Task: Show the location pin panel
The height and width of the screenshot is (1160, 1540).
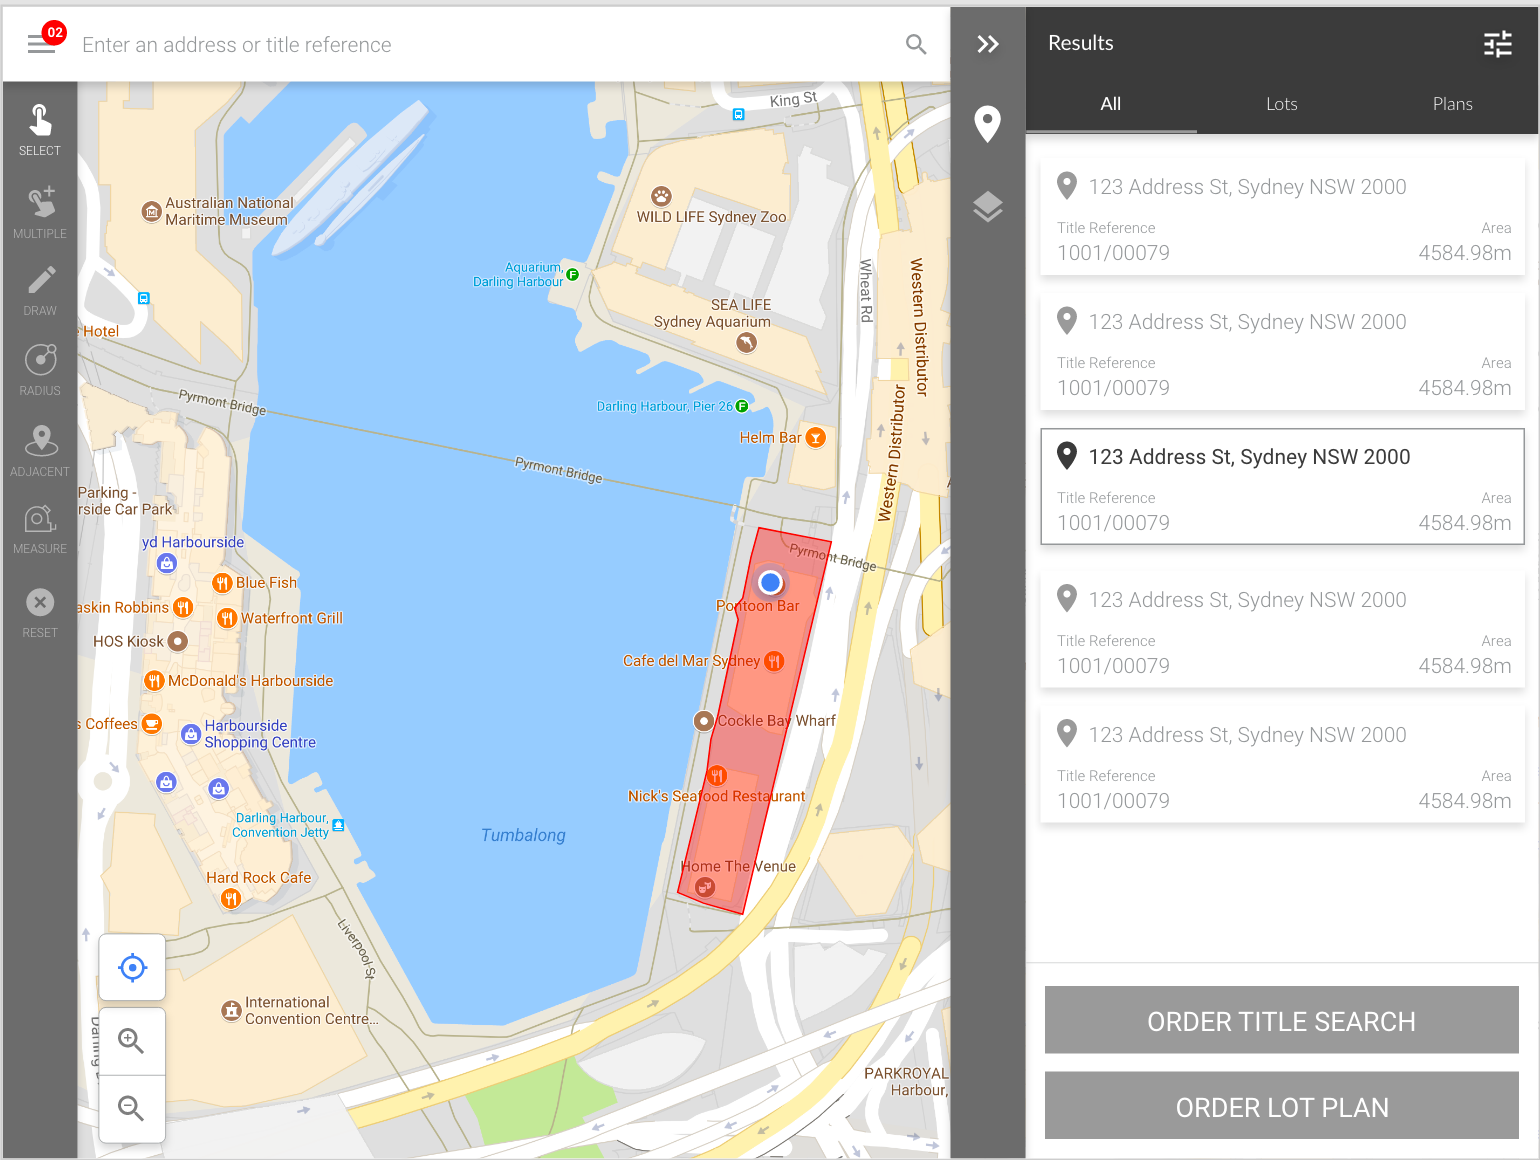Action: click(x=988, y=124)
